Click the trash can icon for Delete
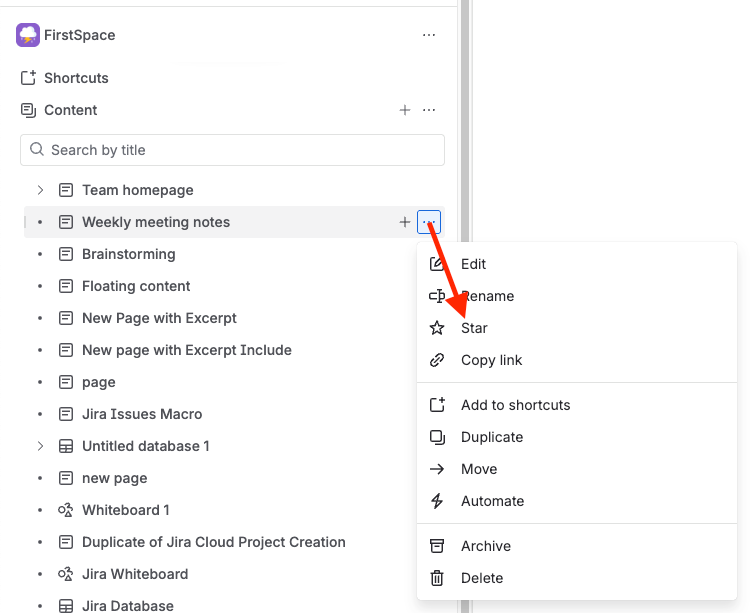The image size is (756, 613). click(437, 578)
